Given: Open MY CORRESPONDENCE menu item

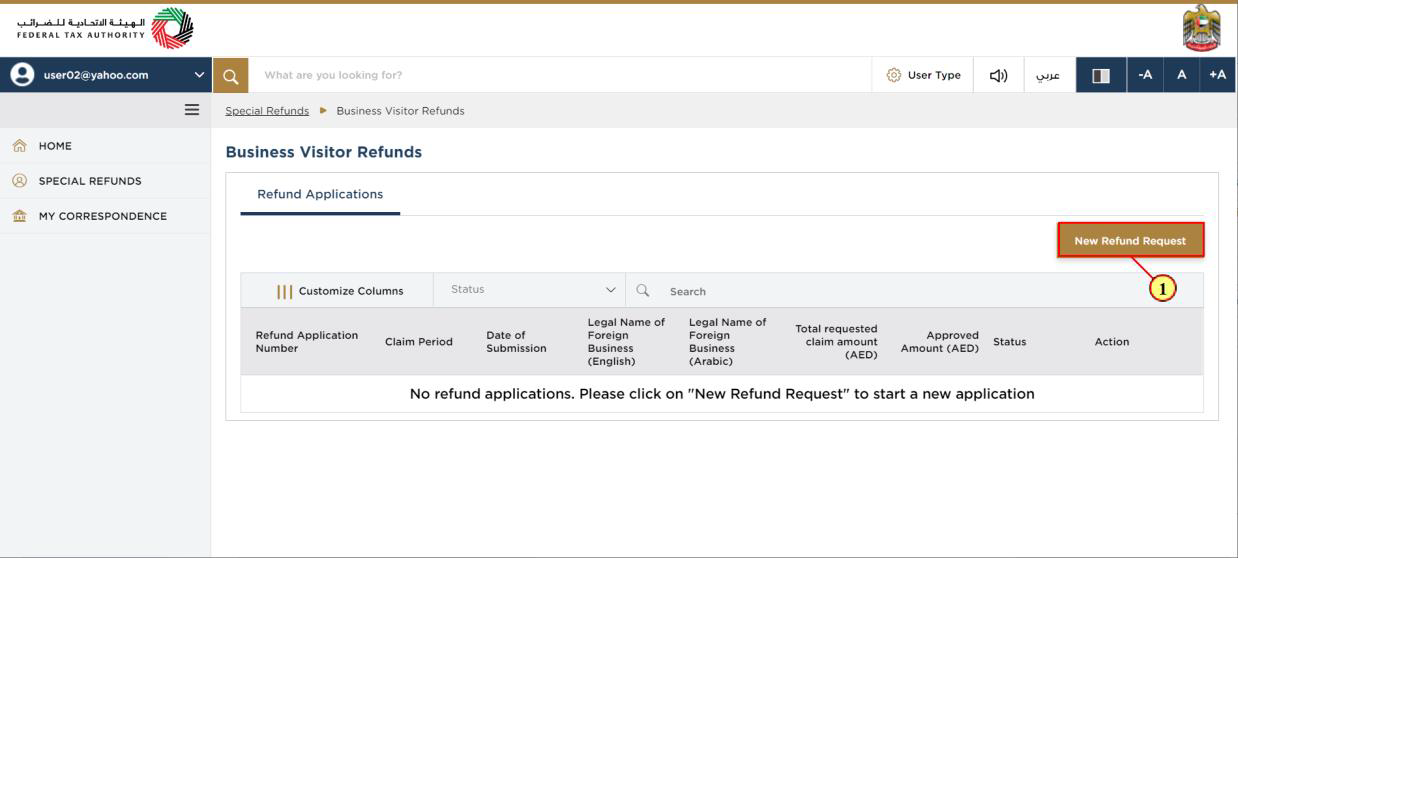Looking at the screenshot, I should (103, 216).
